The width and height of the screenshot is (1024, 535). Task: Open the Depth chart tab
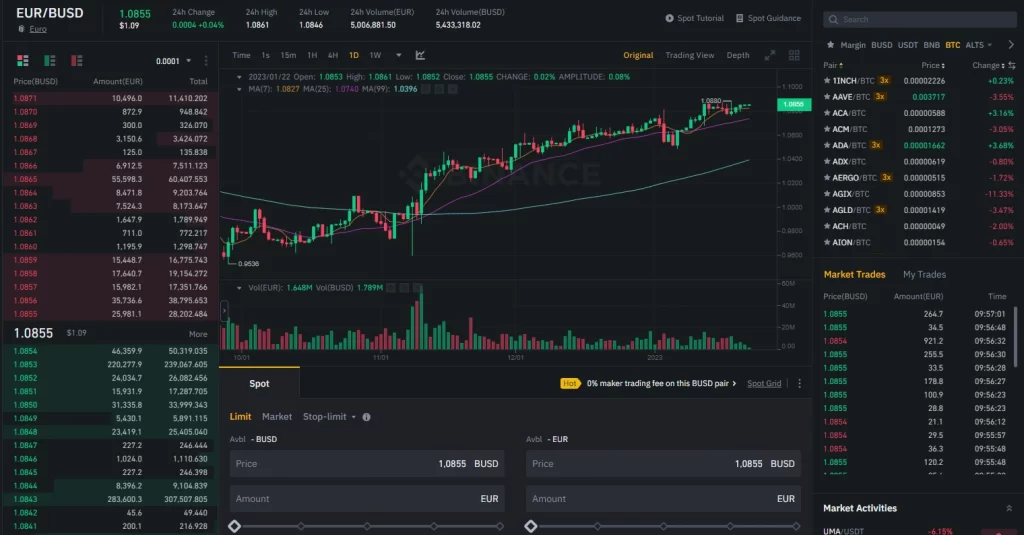tap(738, 56)
